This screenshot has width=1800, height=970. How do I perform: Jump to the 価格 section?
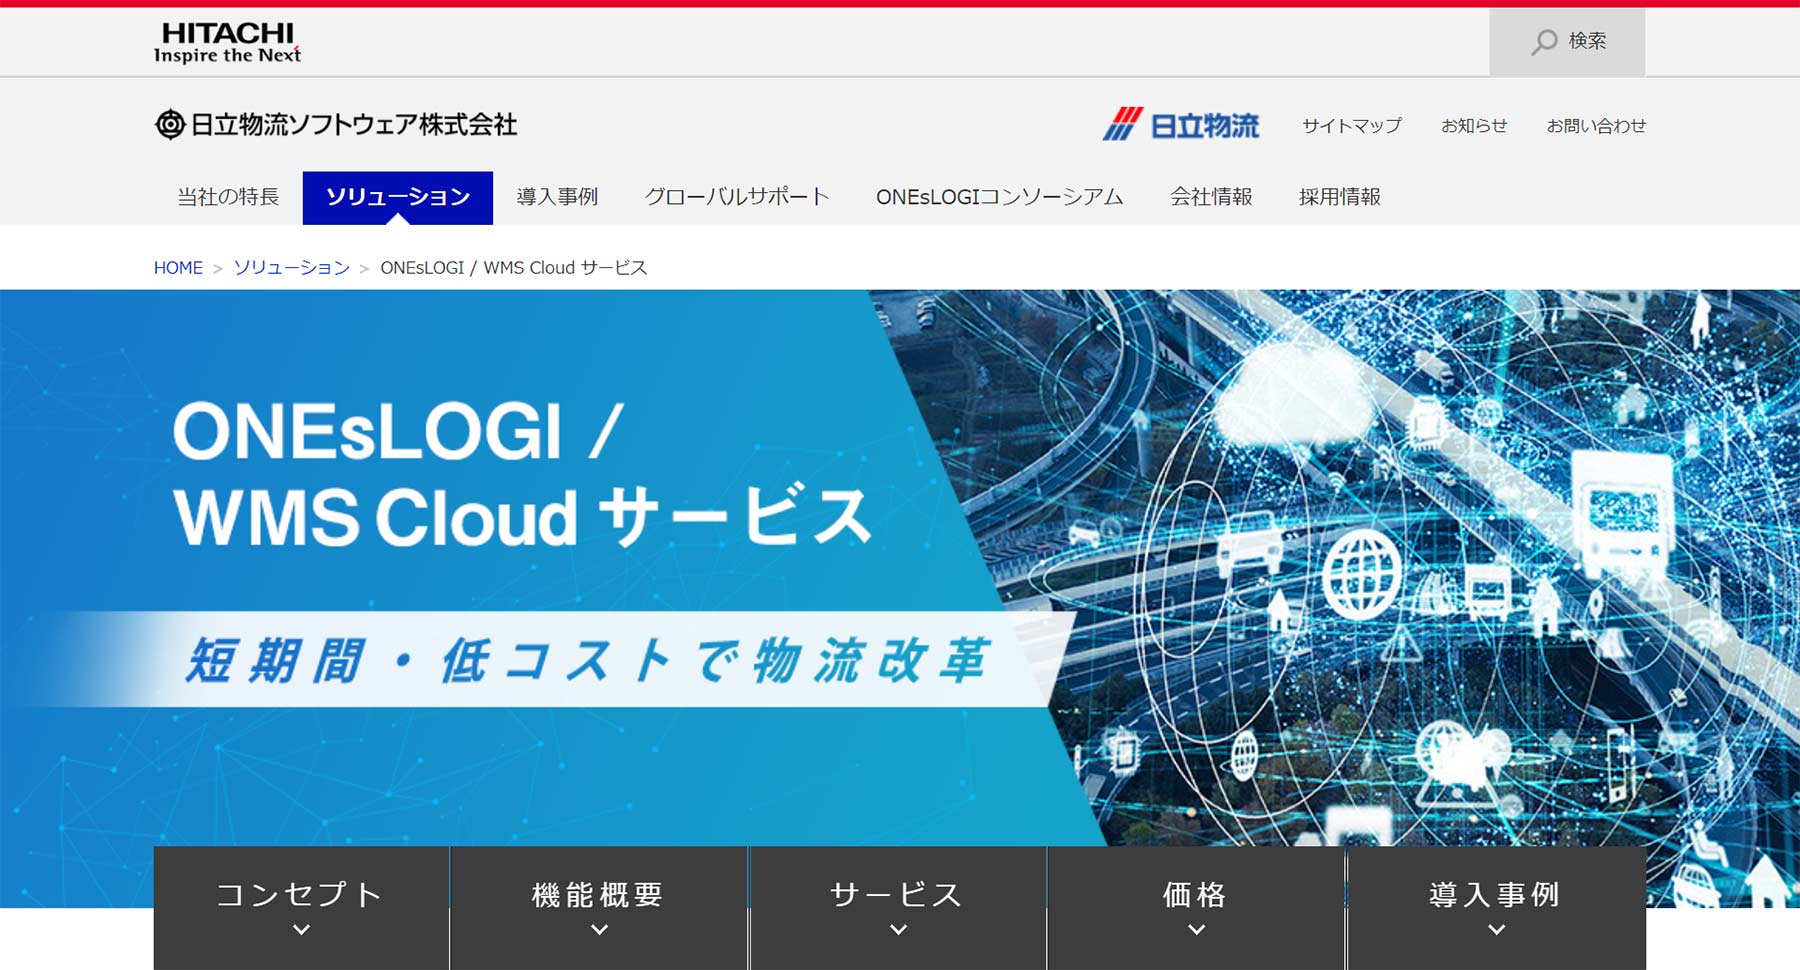coord(1196,908)
